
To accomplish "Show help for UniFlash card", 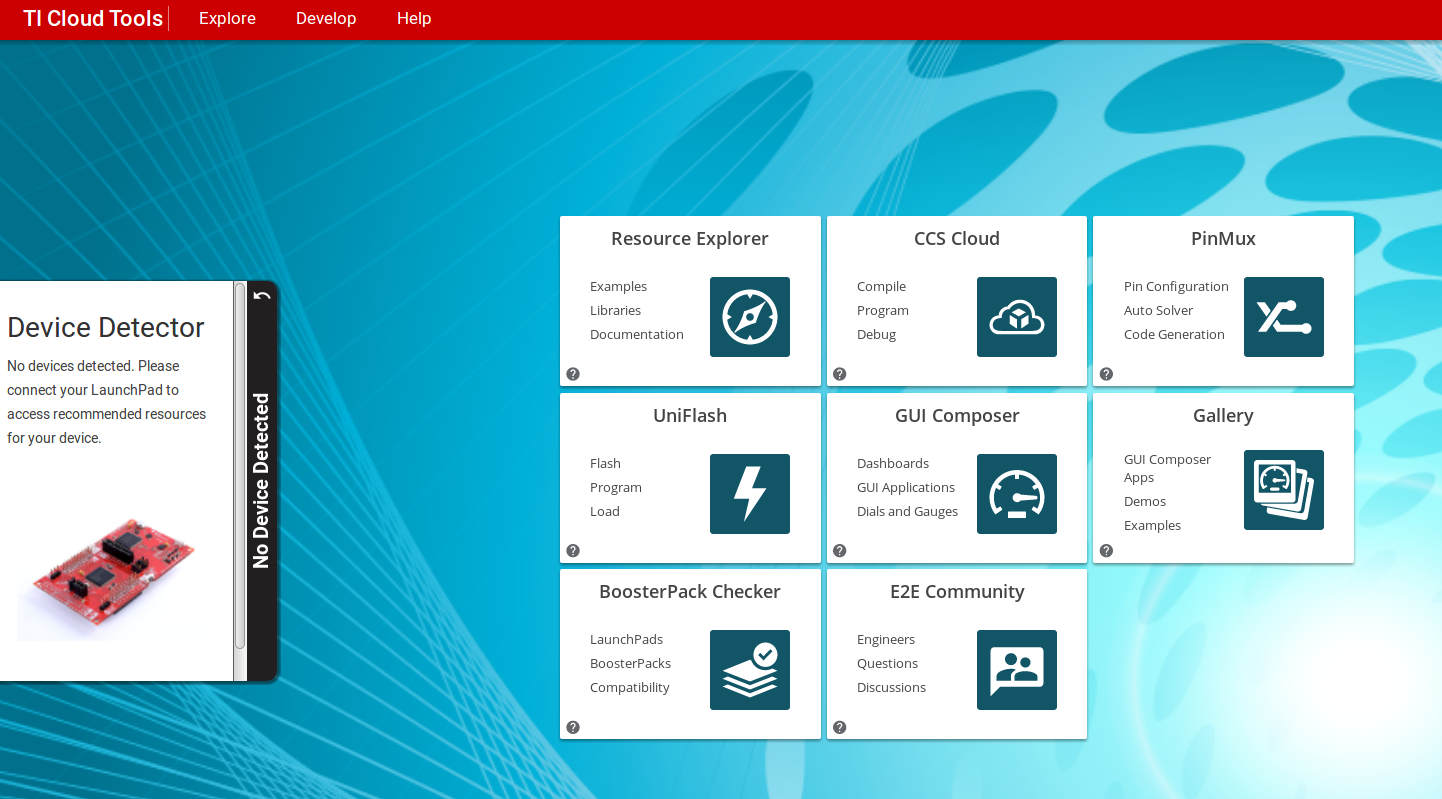I will [573, 550].
